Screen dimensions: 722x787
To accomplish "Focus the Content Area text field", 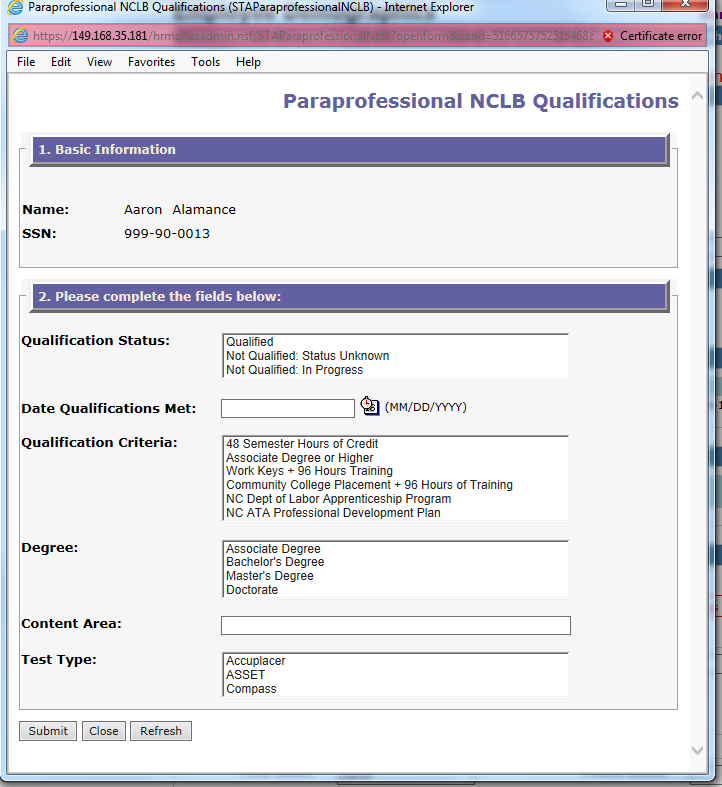I will (395, 626).
